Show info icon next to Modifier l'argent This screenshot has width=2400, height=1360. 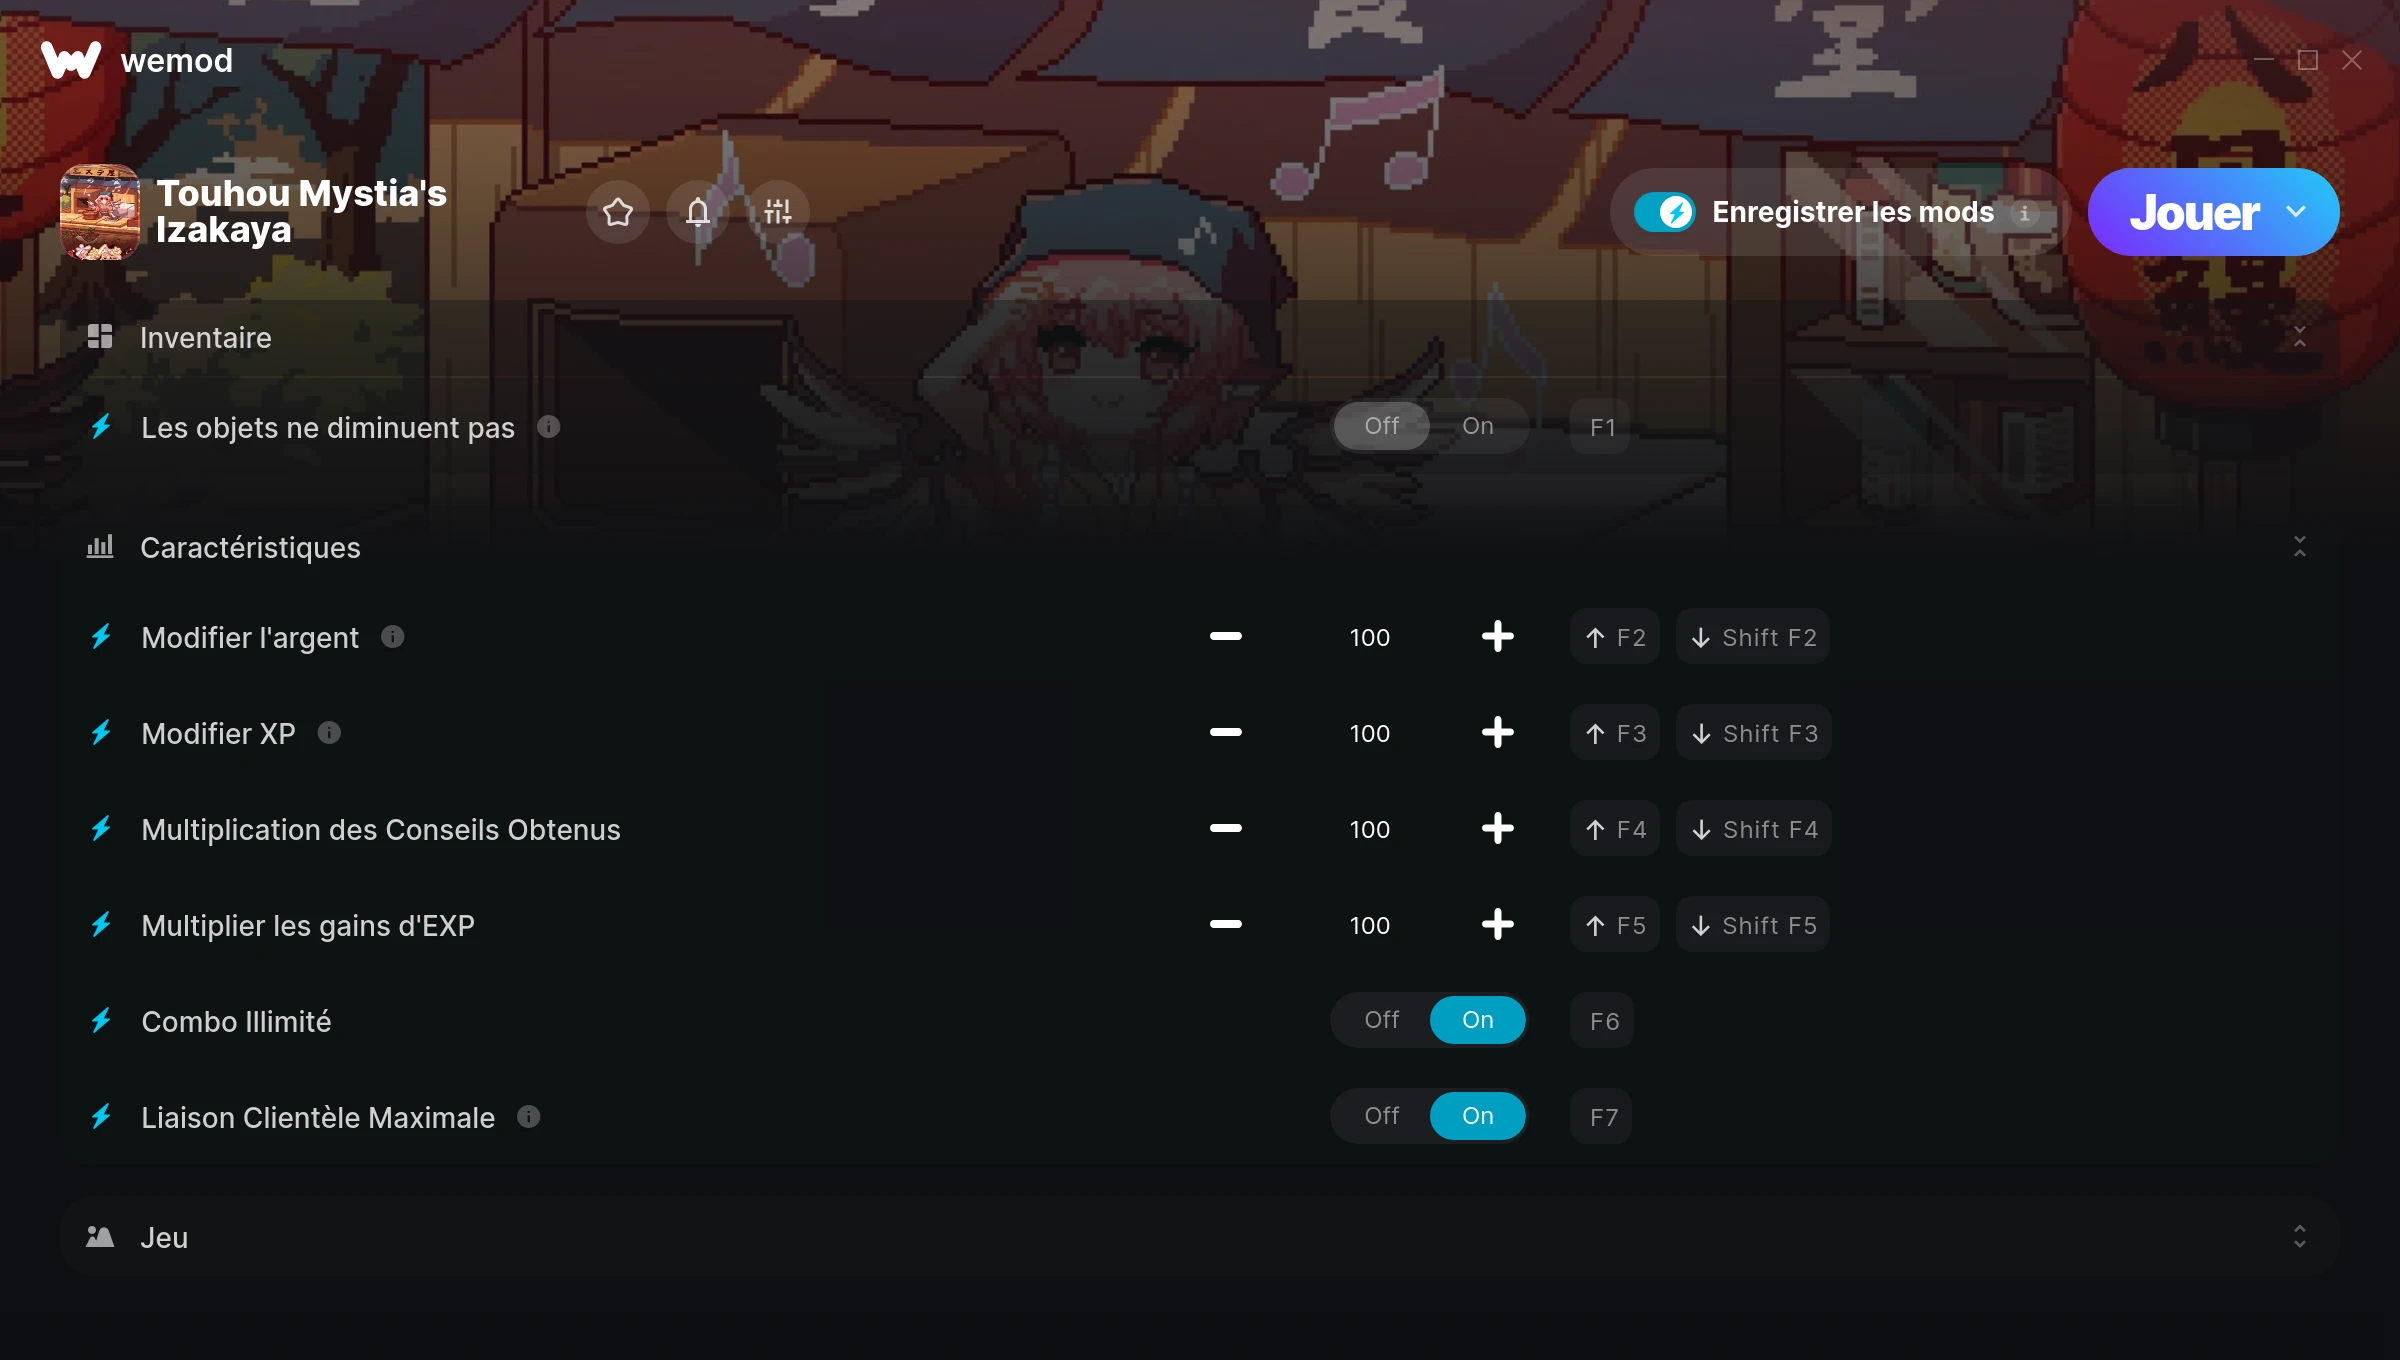393,636
